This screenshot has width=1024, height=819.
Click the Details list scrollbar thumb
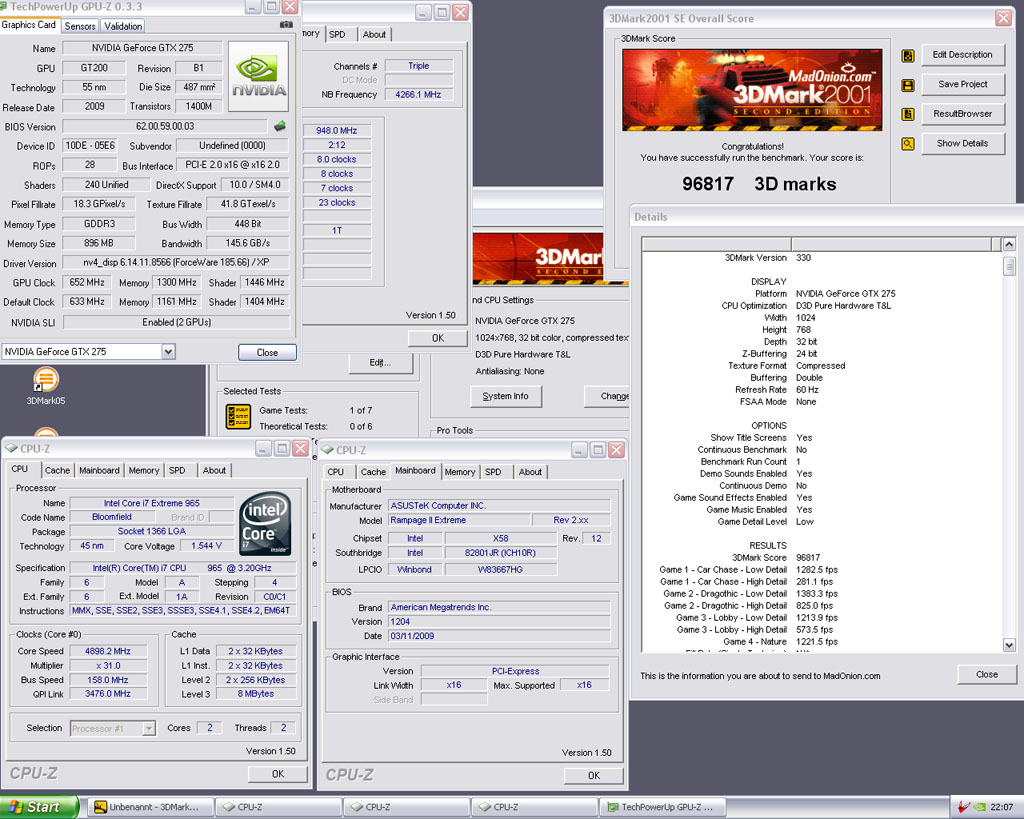click(1009, 266)
